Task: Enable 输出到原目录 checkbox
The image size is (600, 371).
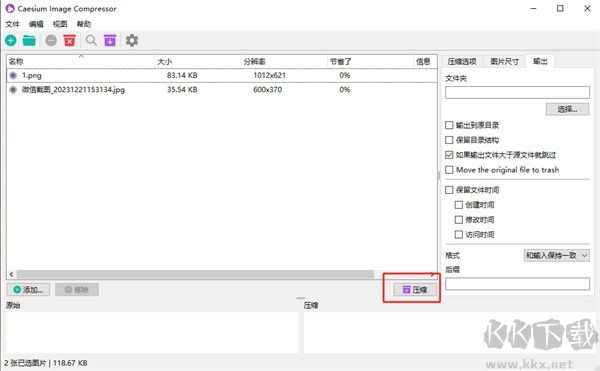Action: tap(449, 125)
